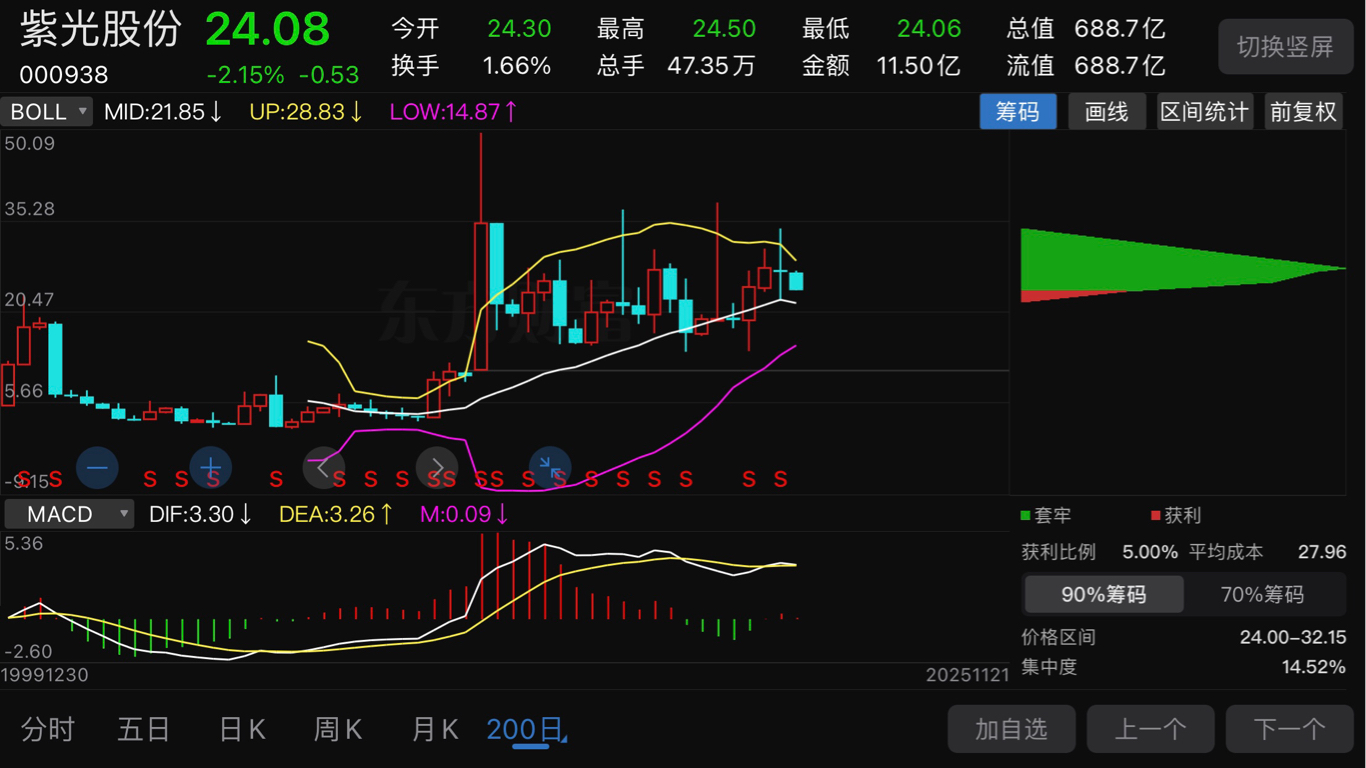Click the 最高 value 24.50
The width and height of the screenshot is (1366, 768).
[724, 30]
